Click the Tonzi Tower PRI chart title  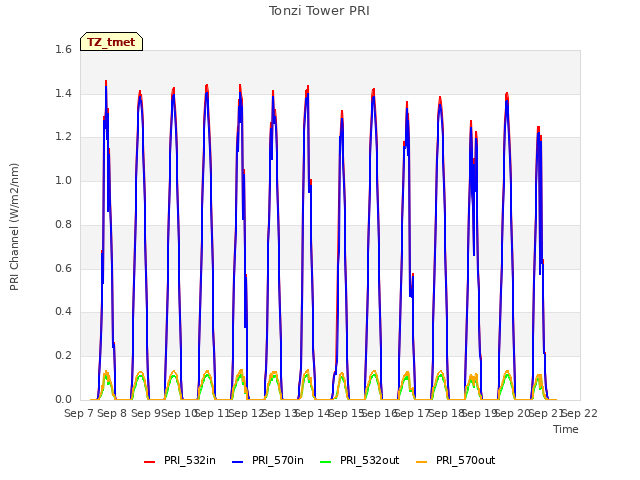[319, 11]
